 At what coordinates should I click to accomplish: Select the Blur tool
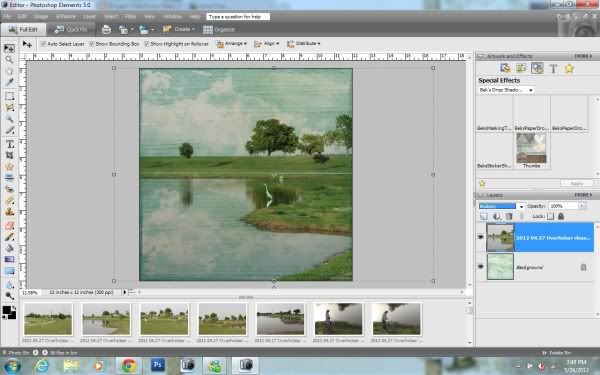9,285
